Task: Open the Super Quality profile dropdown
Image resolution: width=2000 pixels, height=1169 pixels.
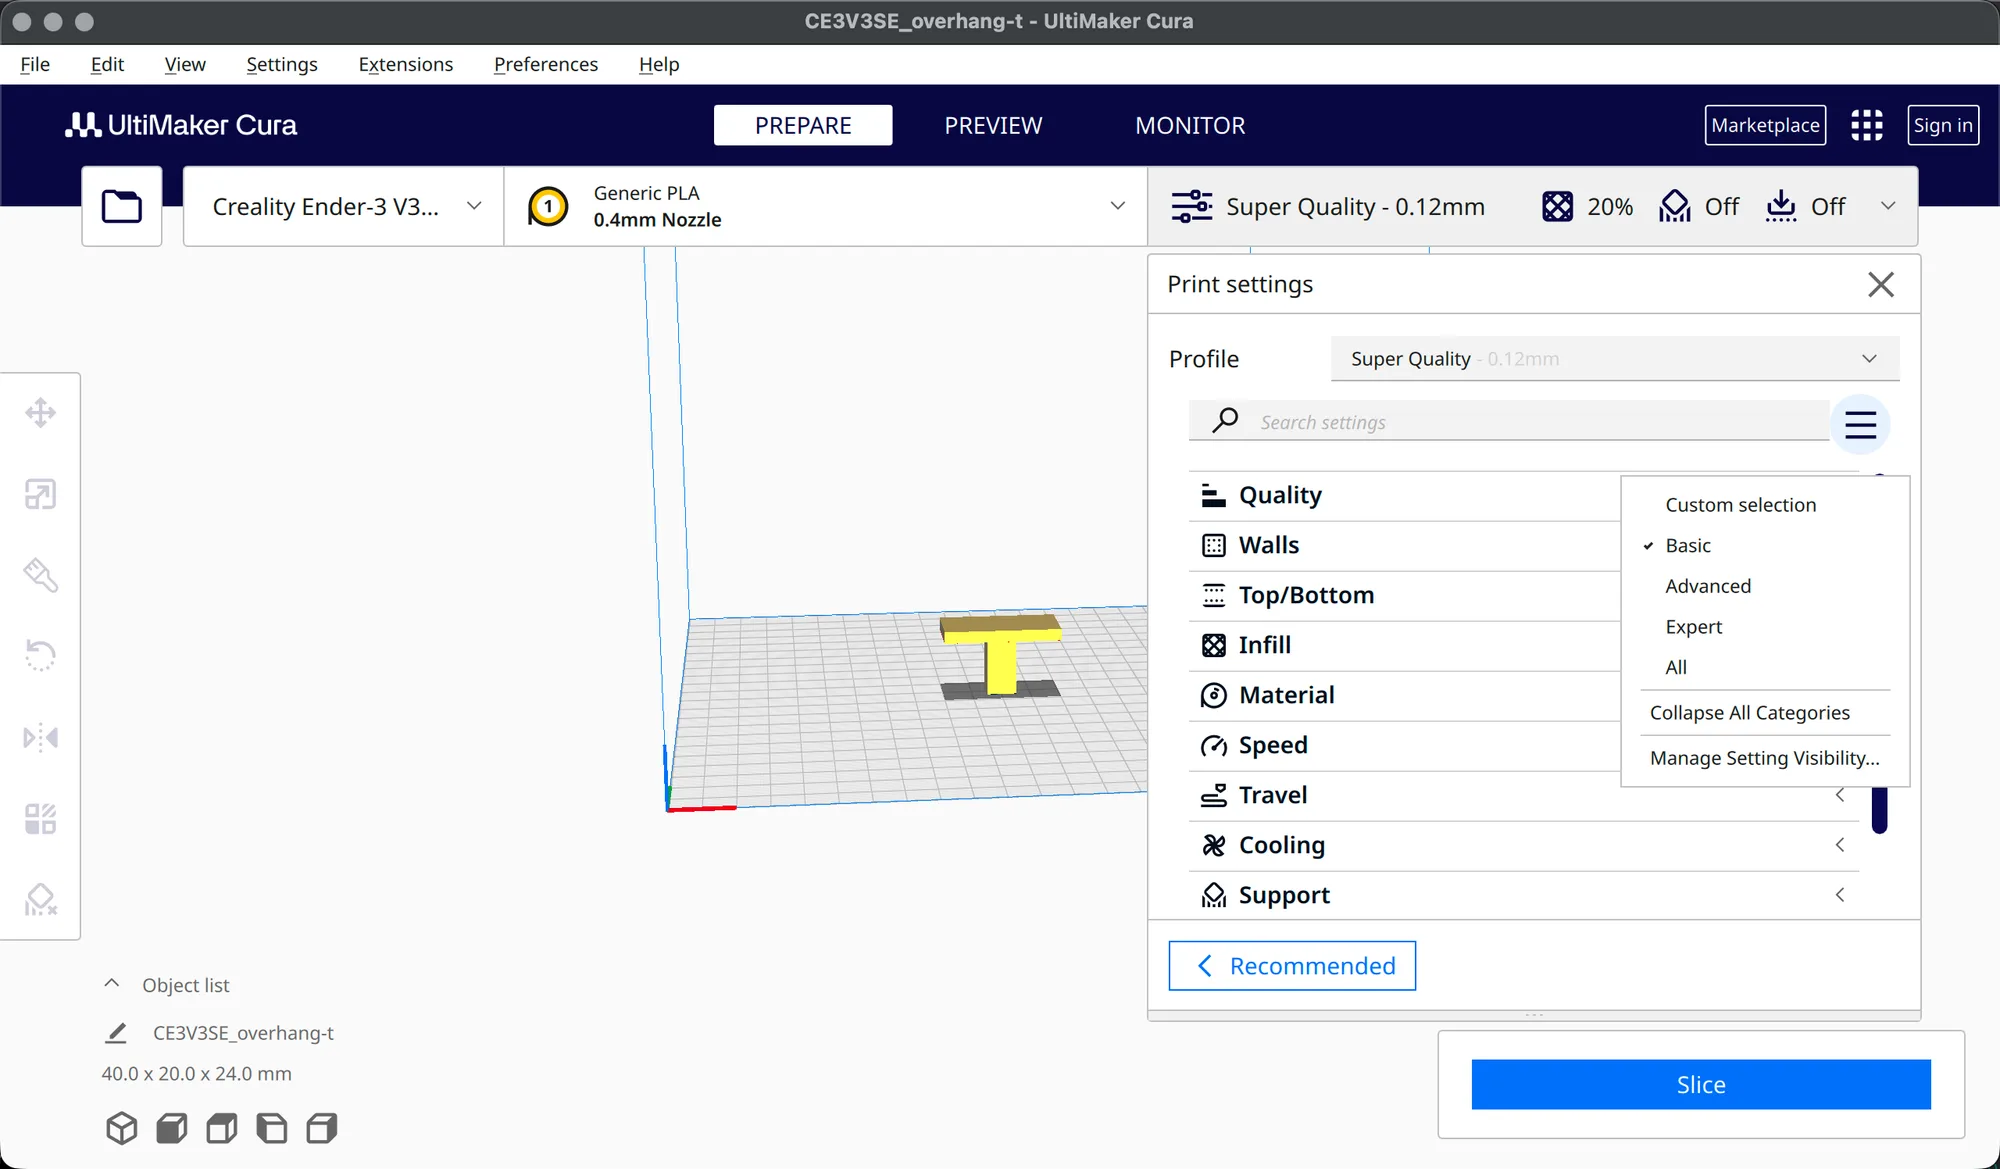Action: [1614, 359]
